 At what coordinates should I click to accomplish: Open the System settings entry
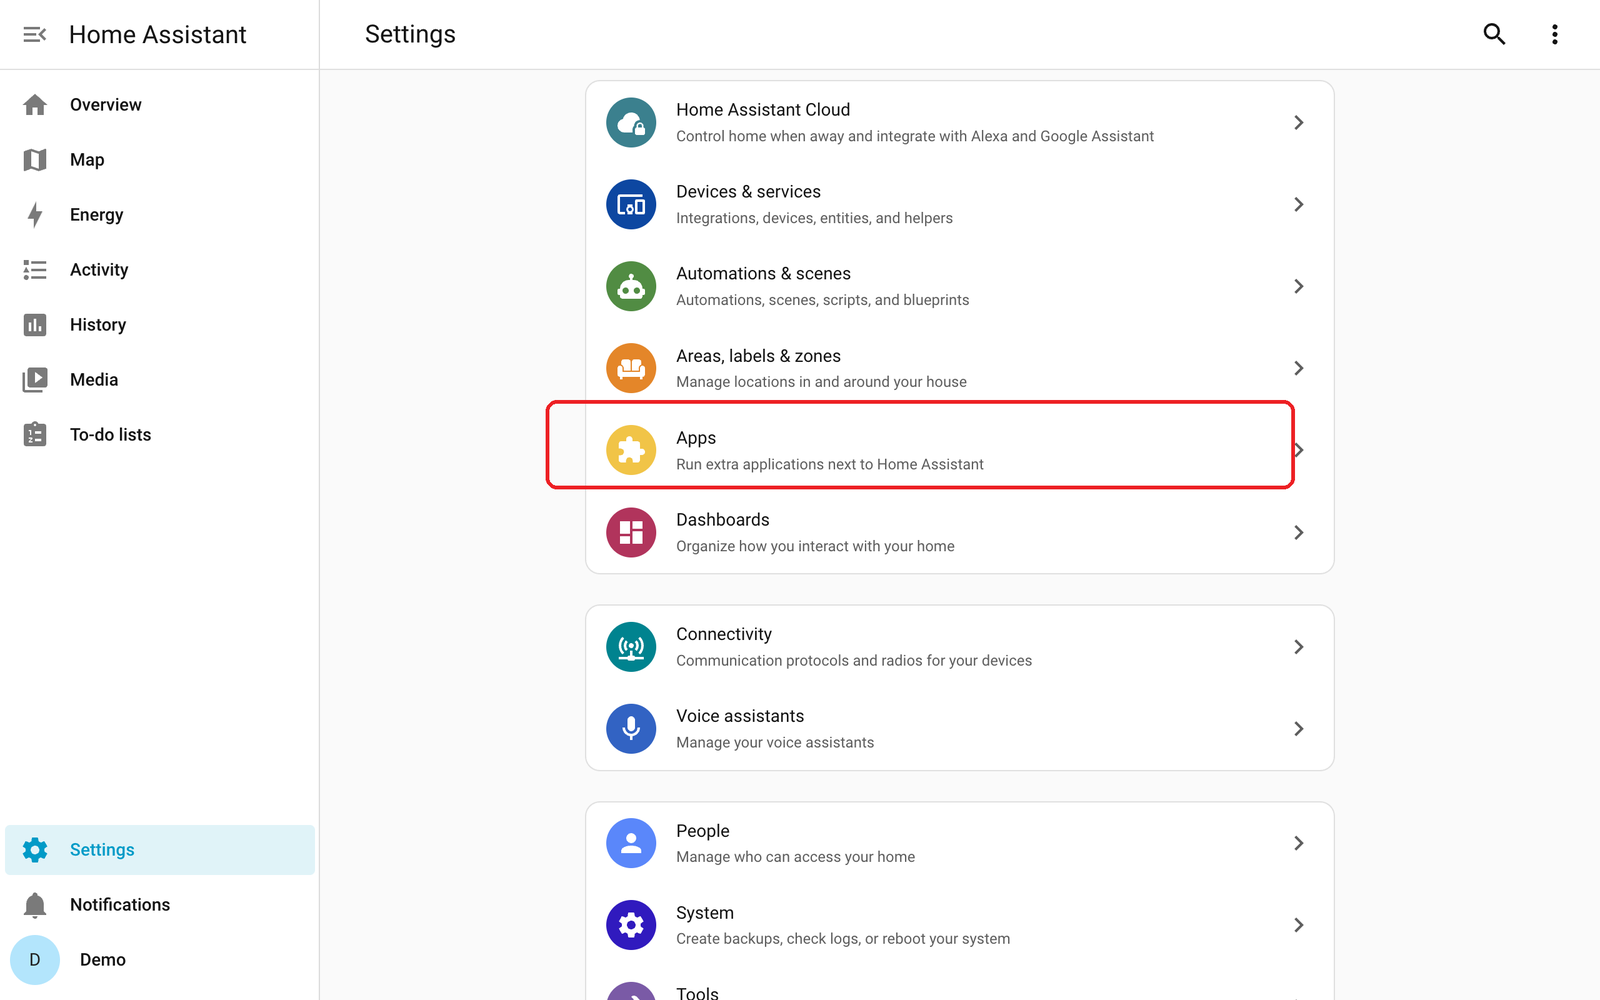(960, 925)
